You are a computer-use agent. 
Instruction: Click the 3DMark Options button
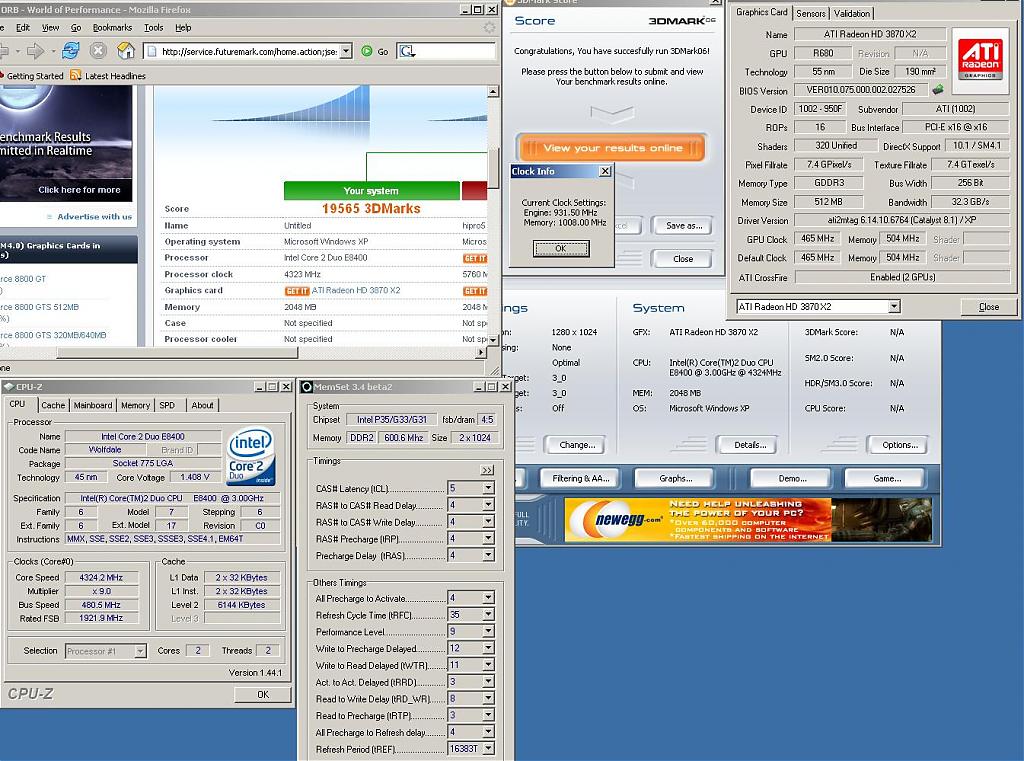coord(899,445)
